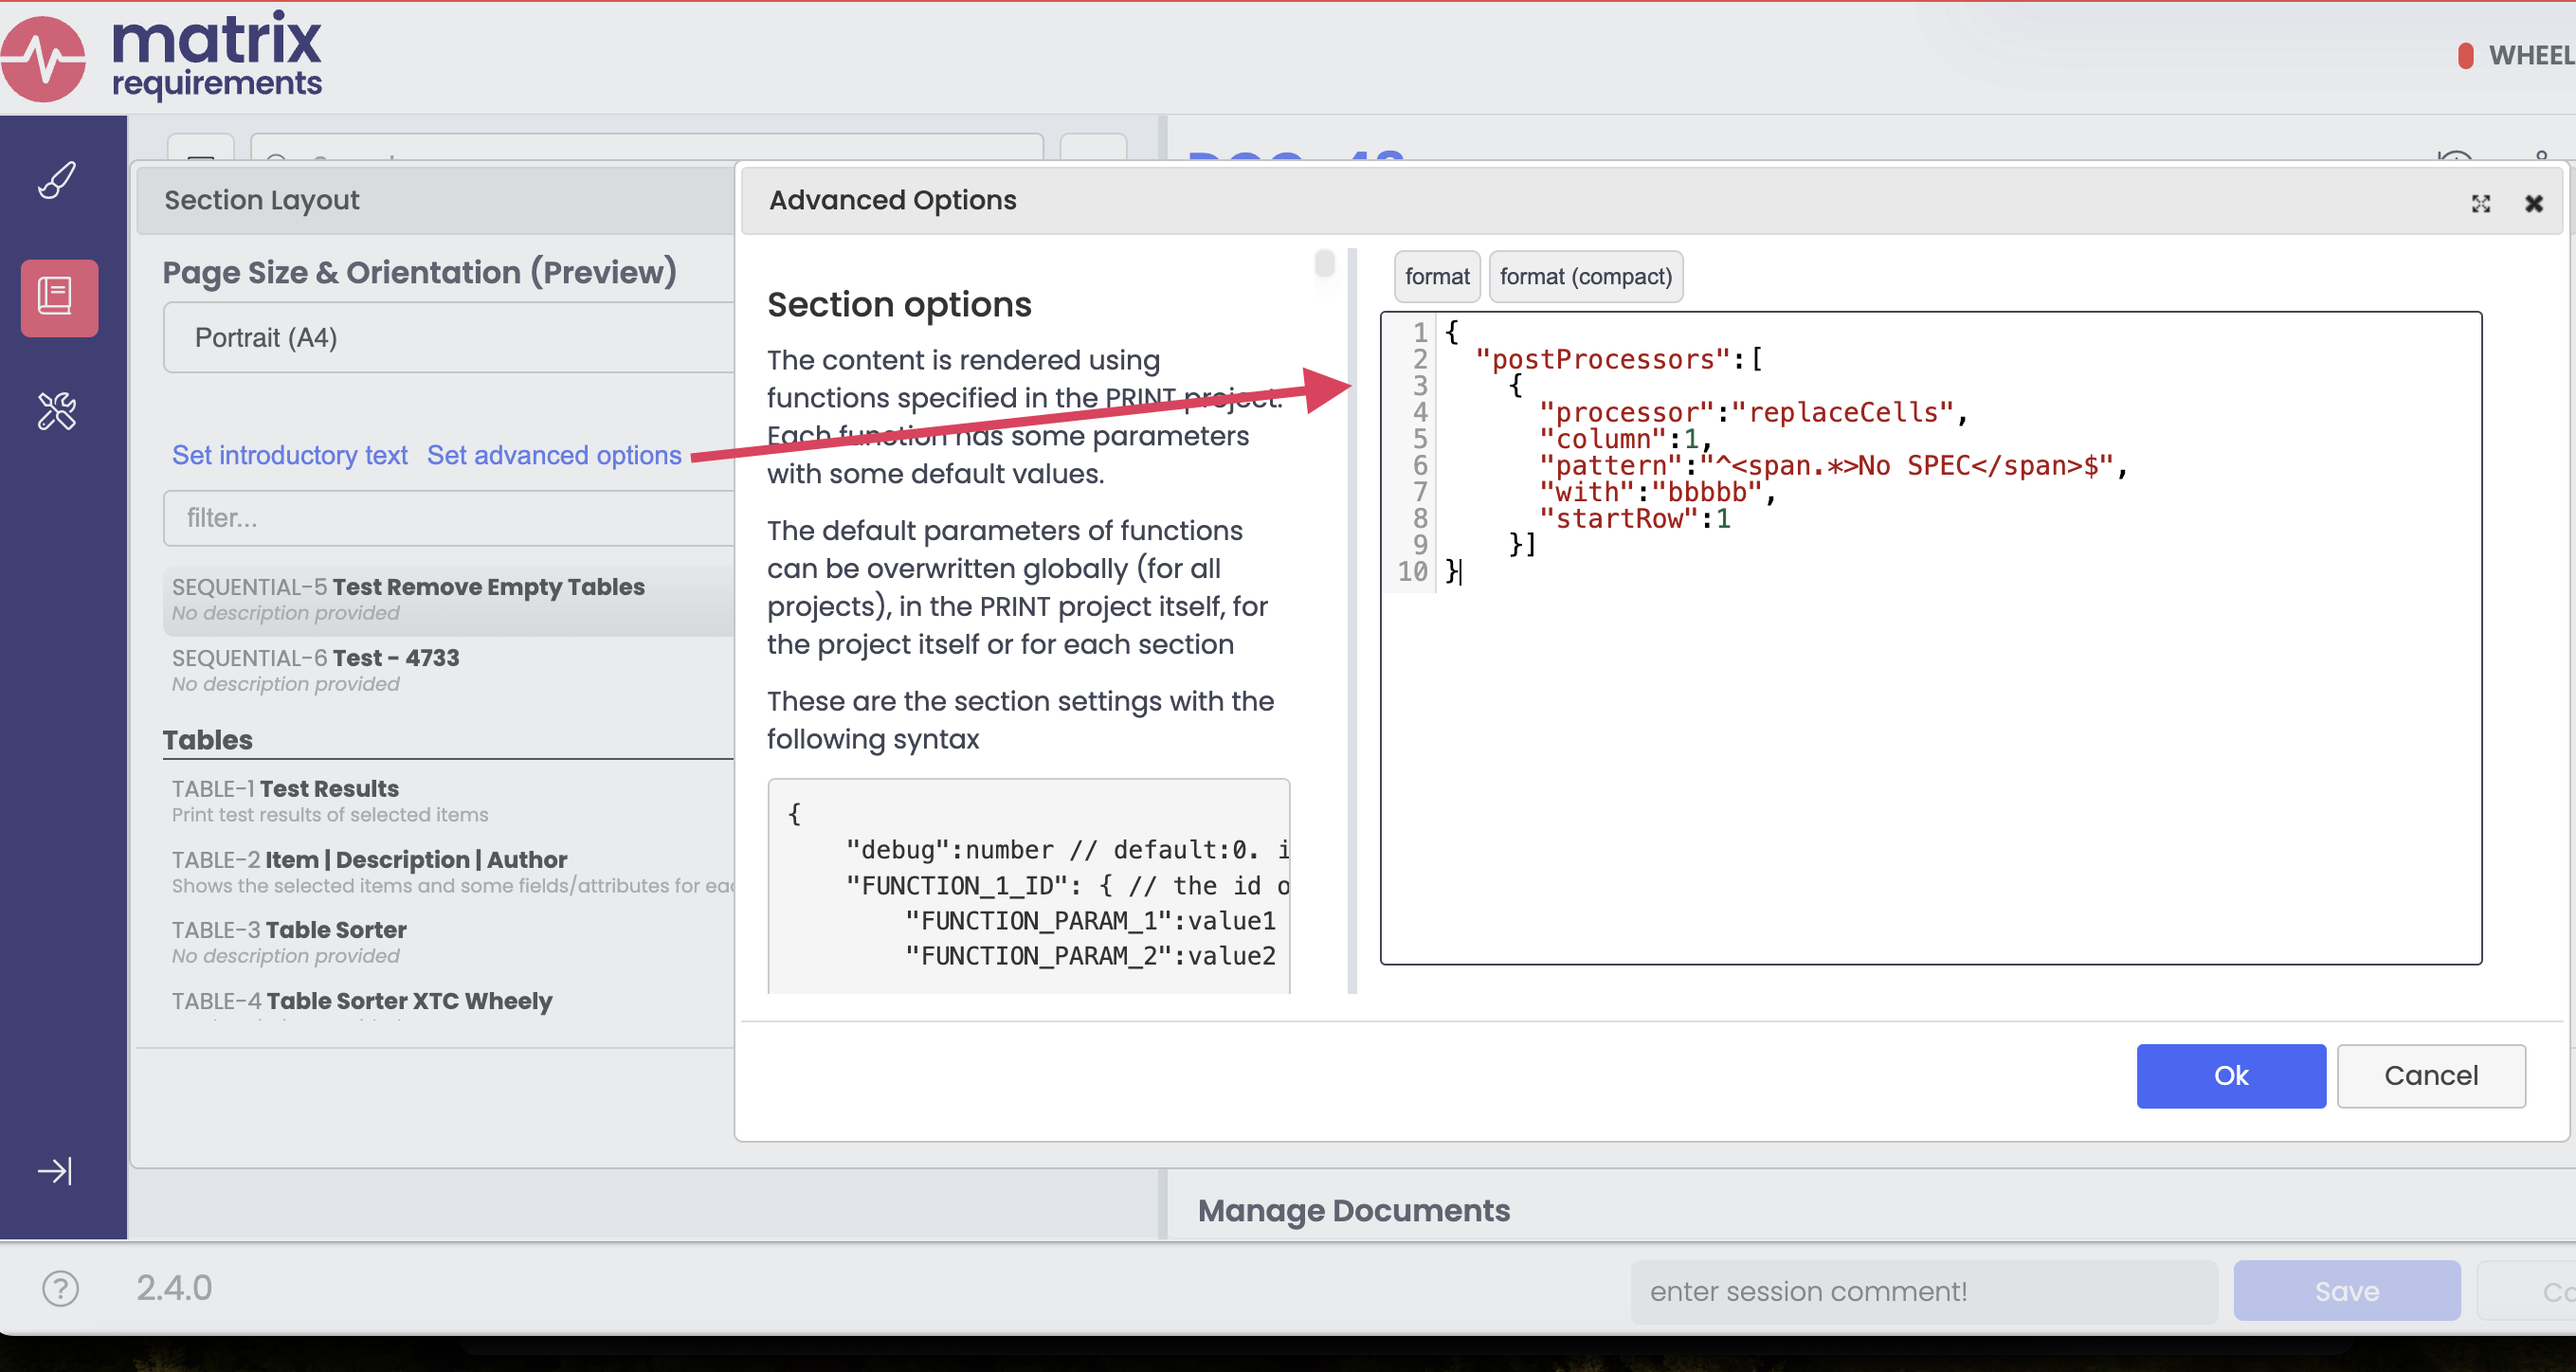Click the pencil/edit tool in sidebar

point(56,182)
